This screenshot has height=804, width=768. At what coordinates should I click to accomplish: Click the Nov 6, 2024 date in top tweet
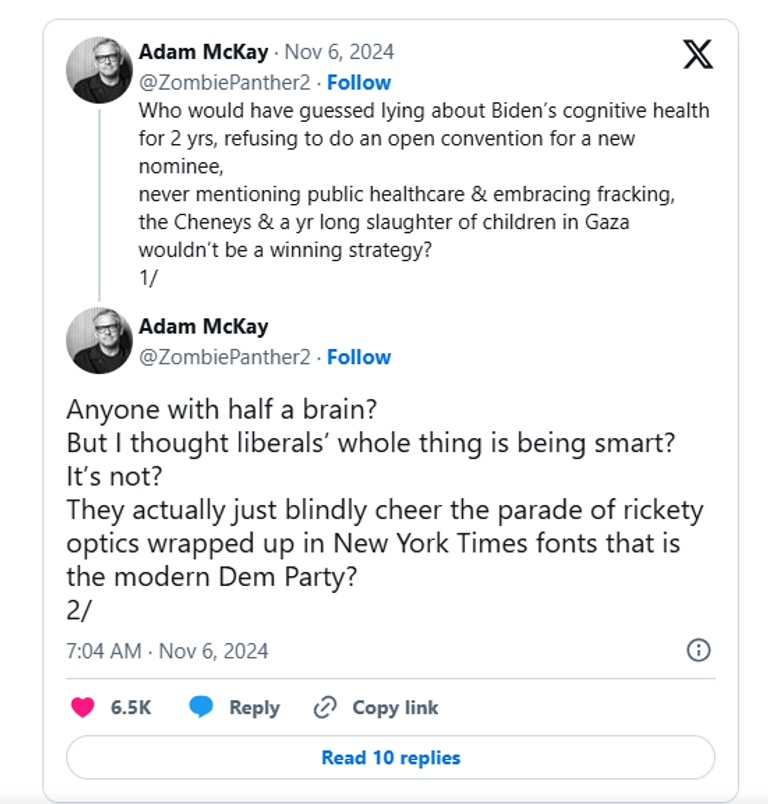(340, 51)
